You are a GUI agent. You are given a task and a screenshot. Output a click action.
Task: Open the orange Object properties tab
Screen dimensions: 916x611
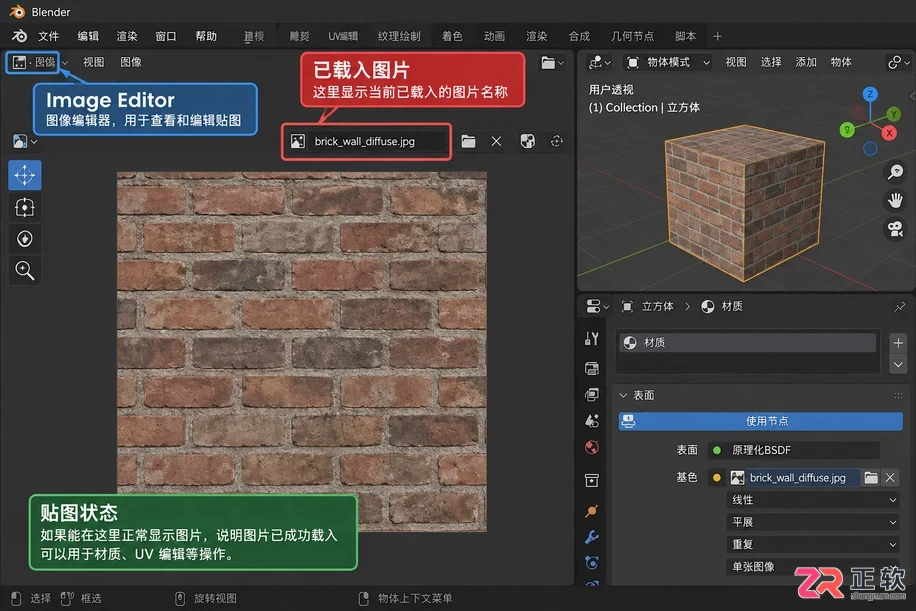pos(592,511)
